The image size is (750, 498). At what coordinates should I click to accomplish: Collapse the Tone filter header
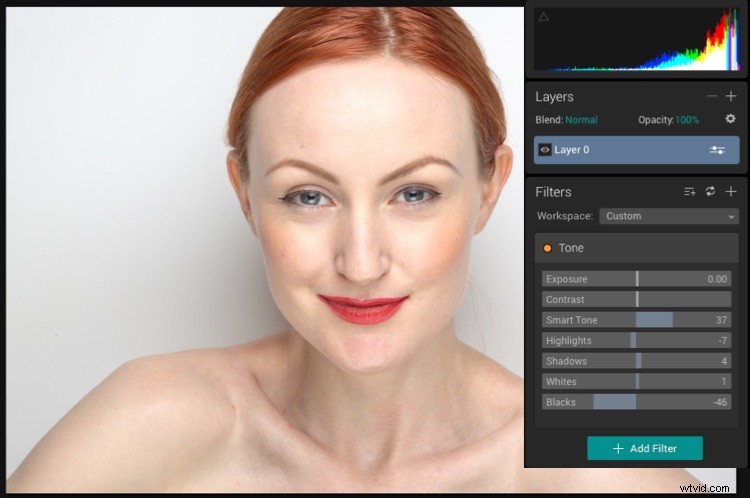[637, 248]
